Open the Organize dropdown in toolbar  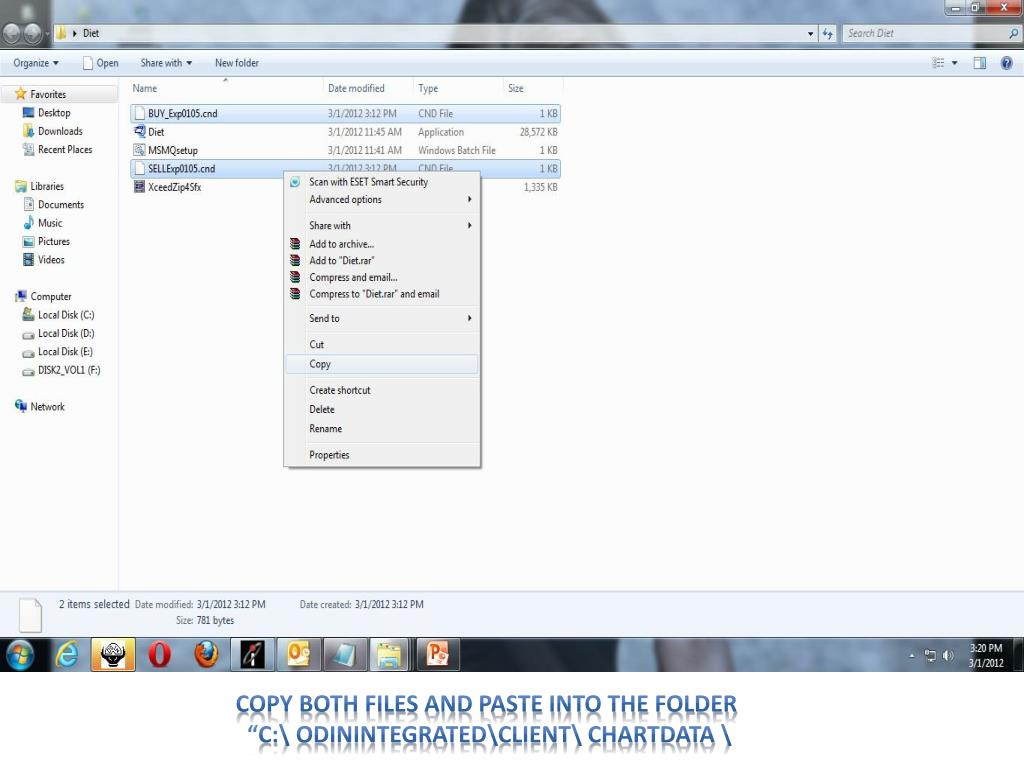(x=36, y=63)
